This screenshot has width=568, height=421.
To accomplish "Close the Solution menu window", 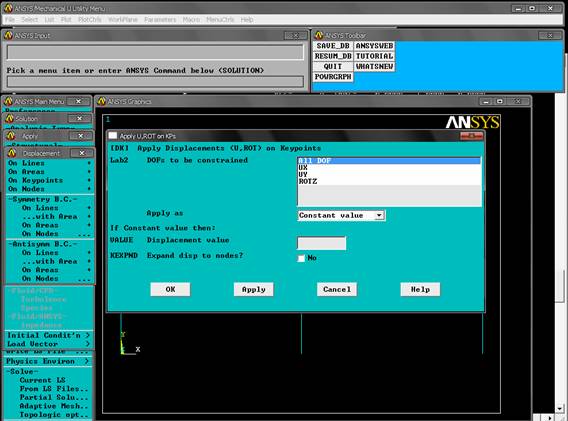I will coord(80,118).
